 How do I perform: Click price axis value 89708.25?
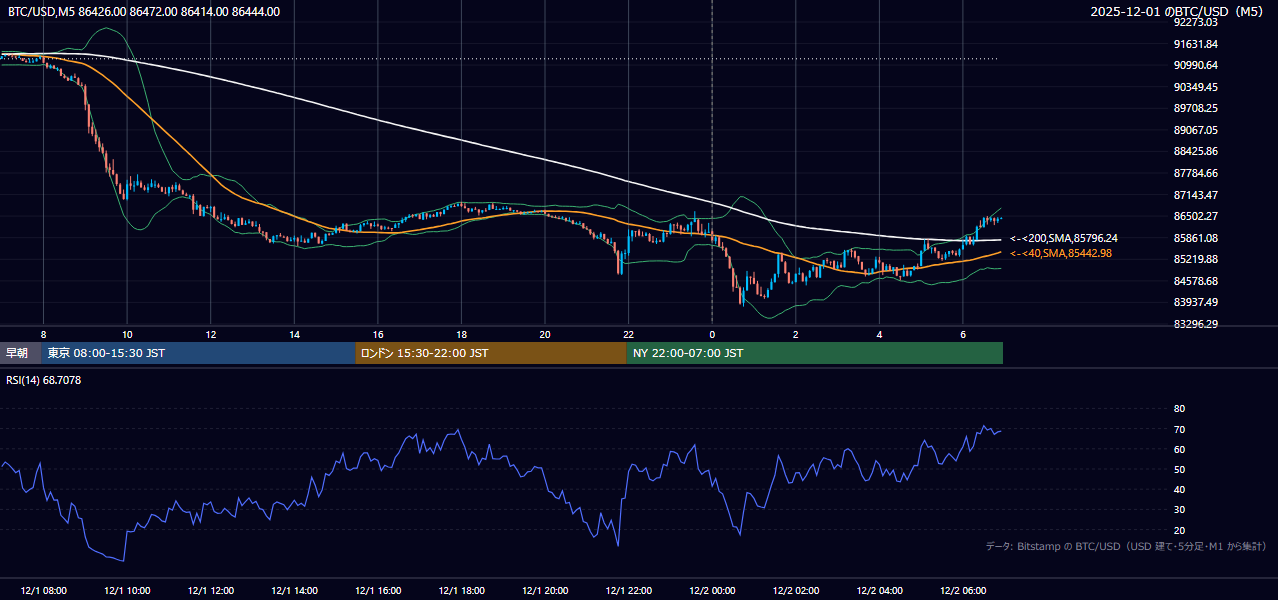1195,108
